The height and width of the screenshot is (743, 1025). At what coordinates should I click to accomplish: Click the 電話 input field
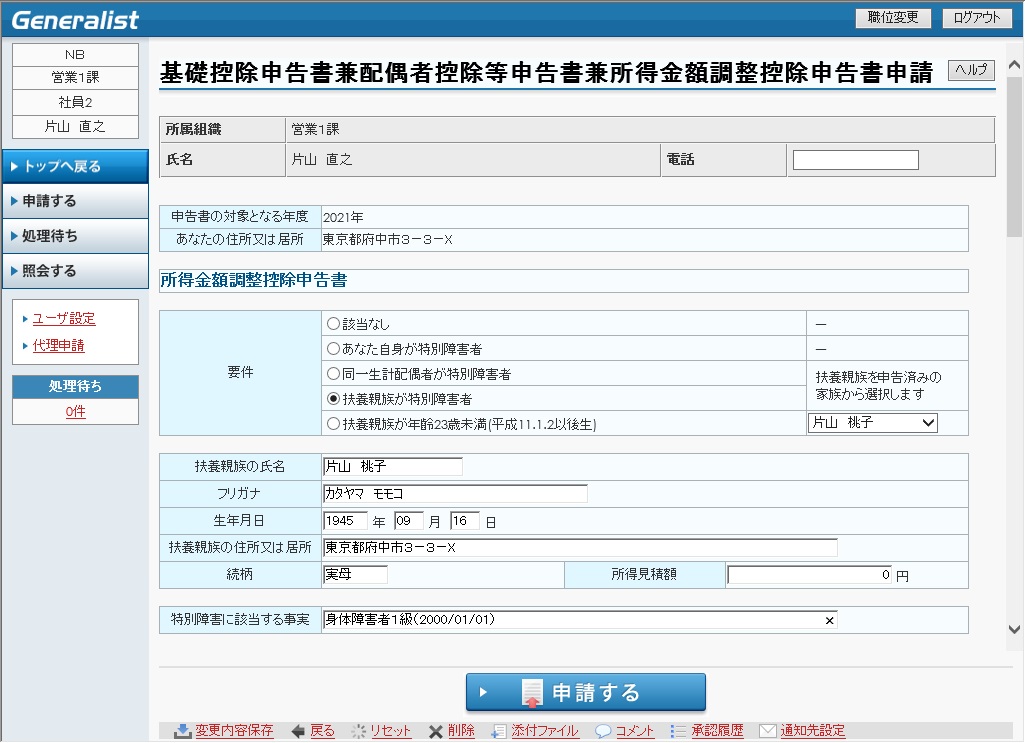[855, 160]
